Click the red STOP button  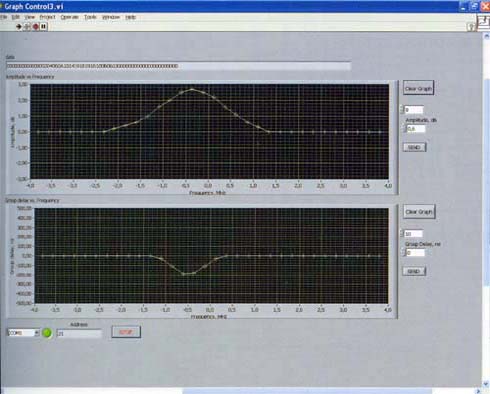tap(126, 332)
